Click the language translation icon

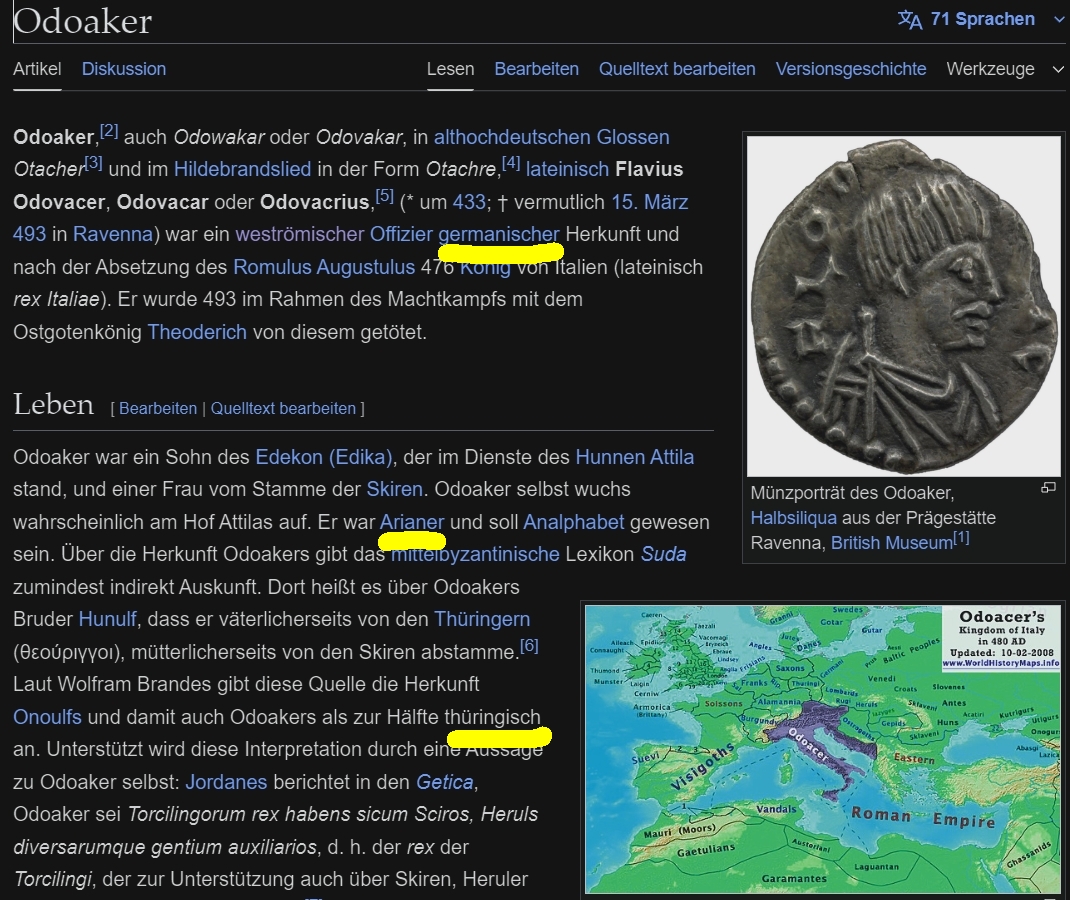coord(910,19)
